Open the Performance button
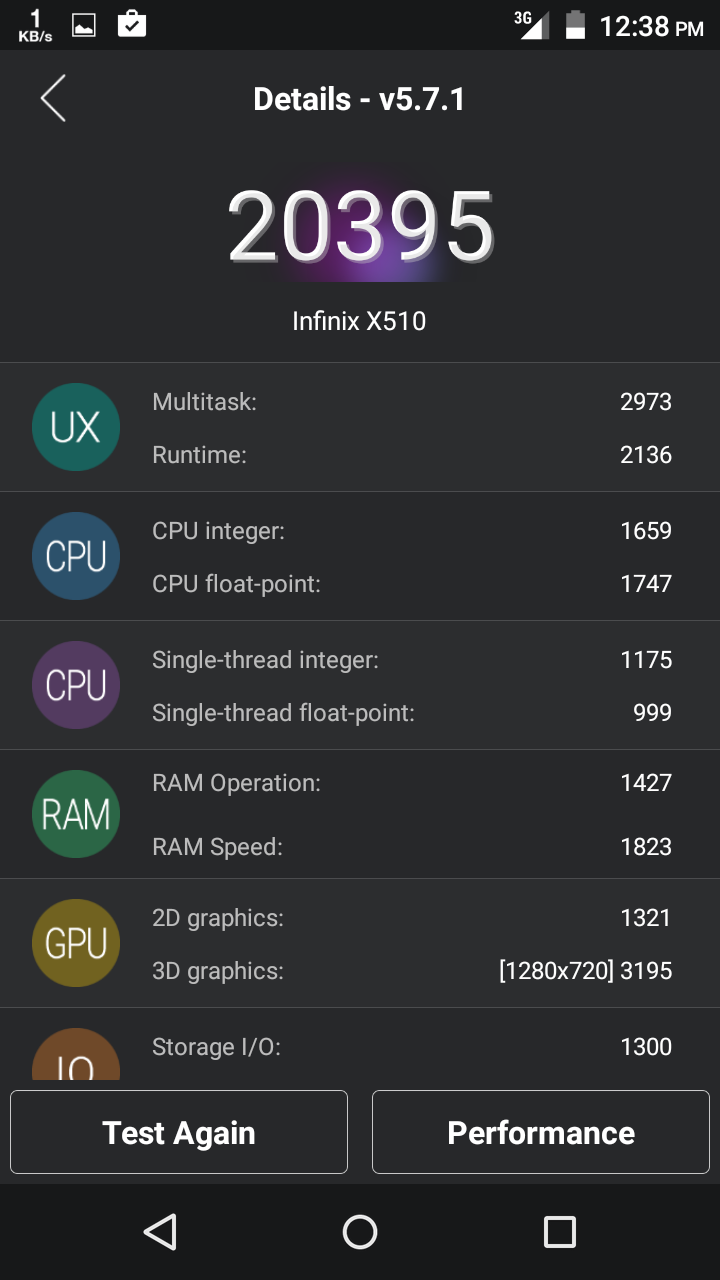This screenshot has width=720, height=1280. (540, 1132)
